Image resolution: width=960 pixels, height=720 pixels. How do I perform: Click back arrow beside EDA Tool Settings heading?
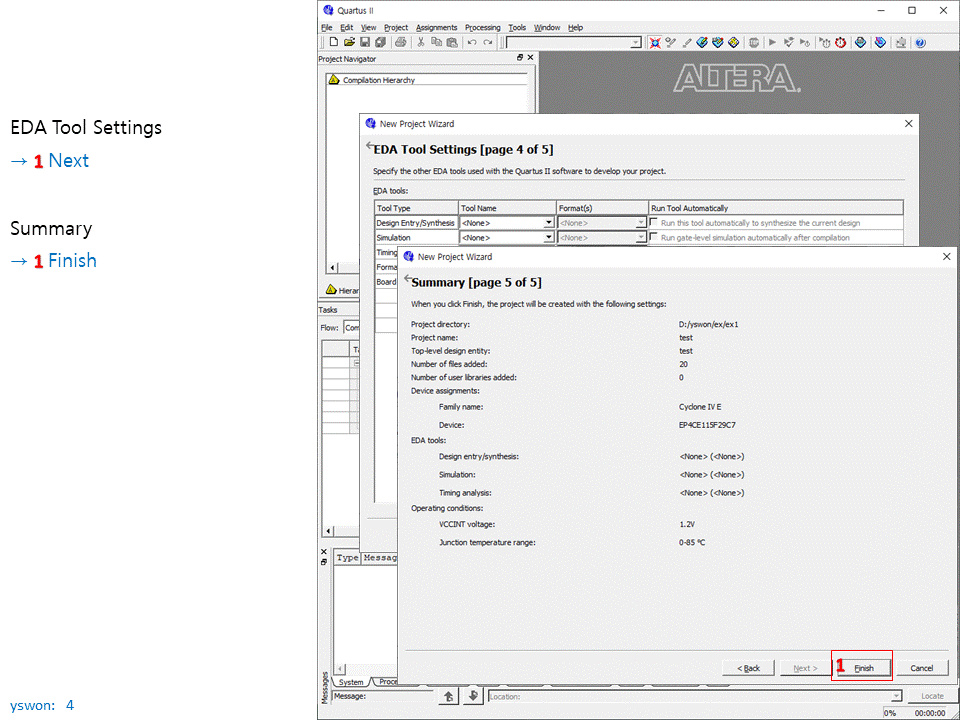tap(369, 146)
